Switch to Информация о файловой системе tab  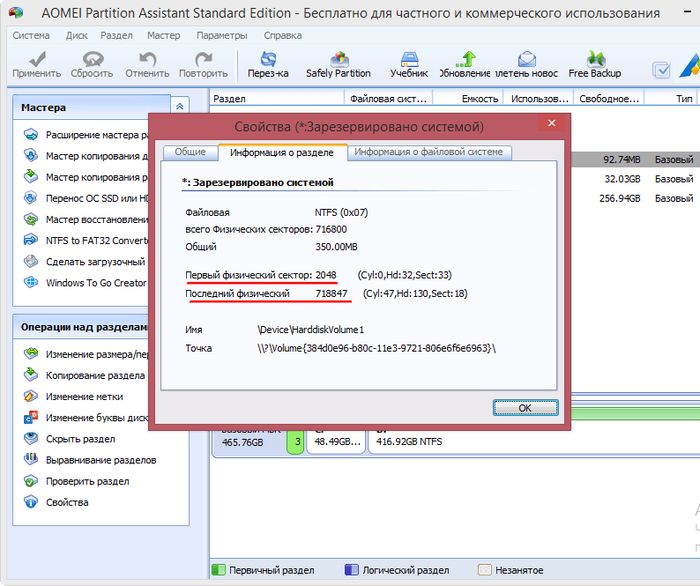(430, 152)
